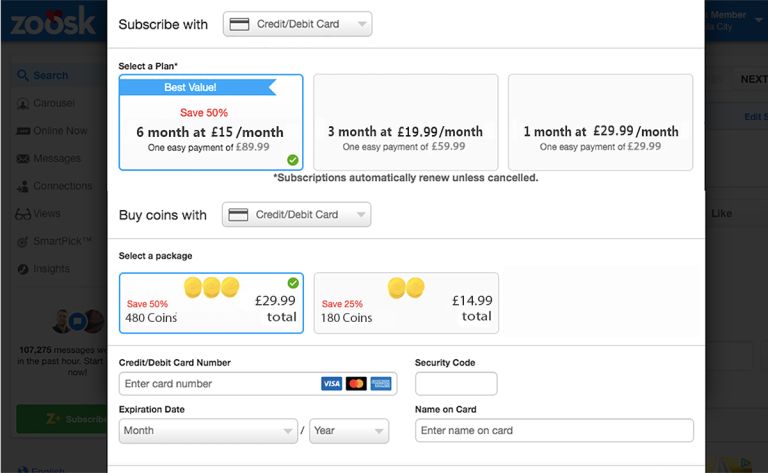The image size is (768, 473).
Task: Click the American Express card icon
Action: coord(381,384)
